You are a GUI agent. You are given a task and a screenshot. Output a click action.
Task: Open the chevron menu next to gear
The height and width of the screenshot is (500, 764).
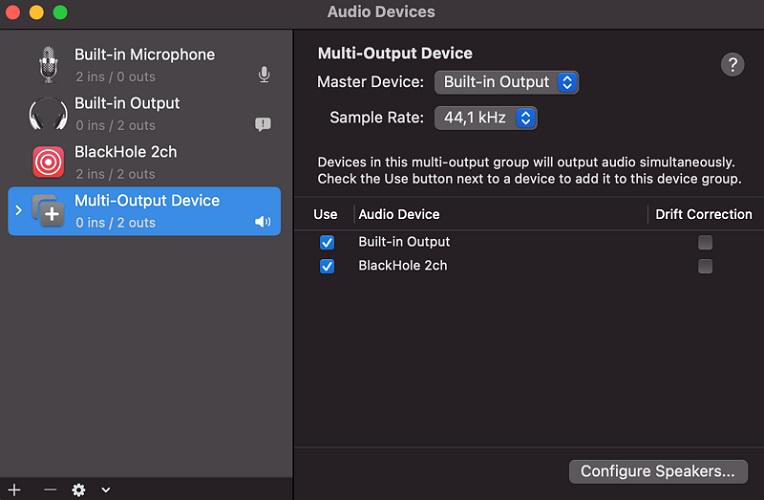(106, 490)
